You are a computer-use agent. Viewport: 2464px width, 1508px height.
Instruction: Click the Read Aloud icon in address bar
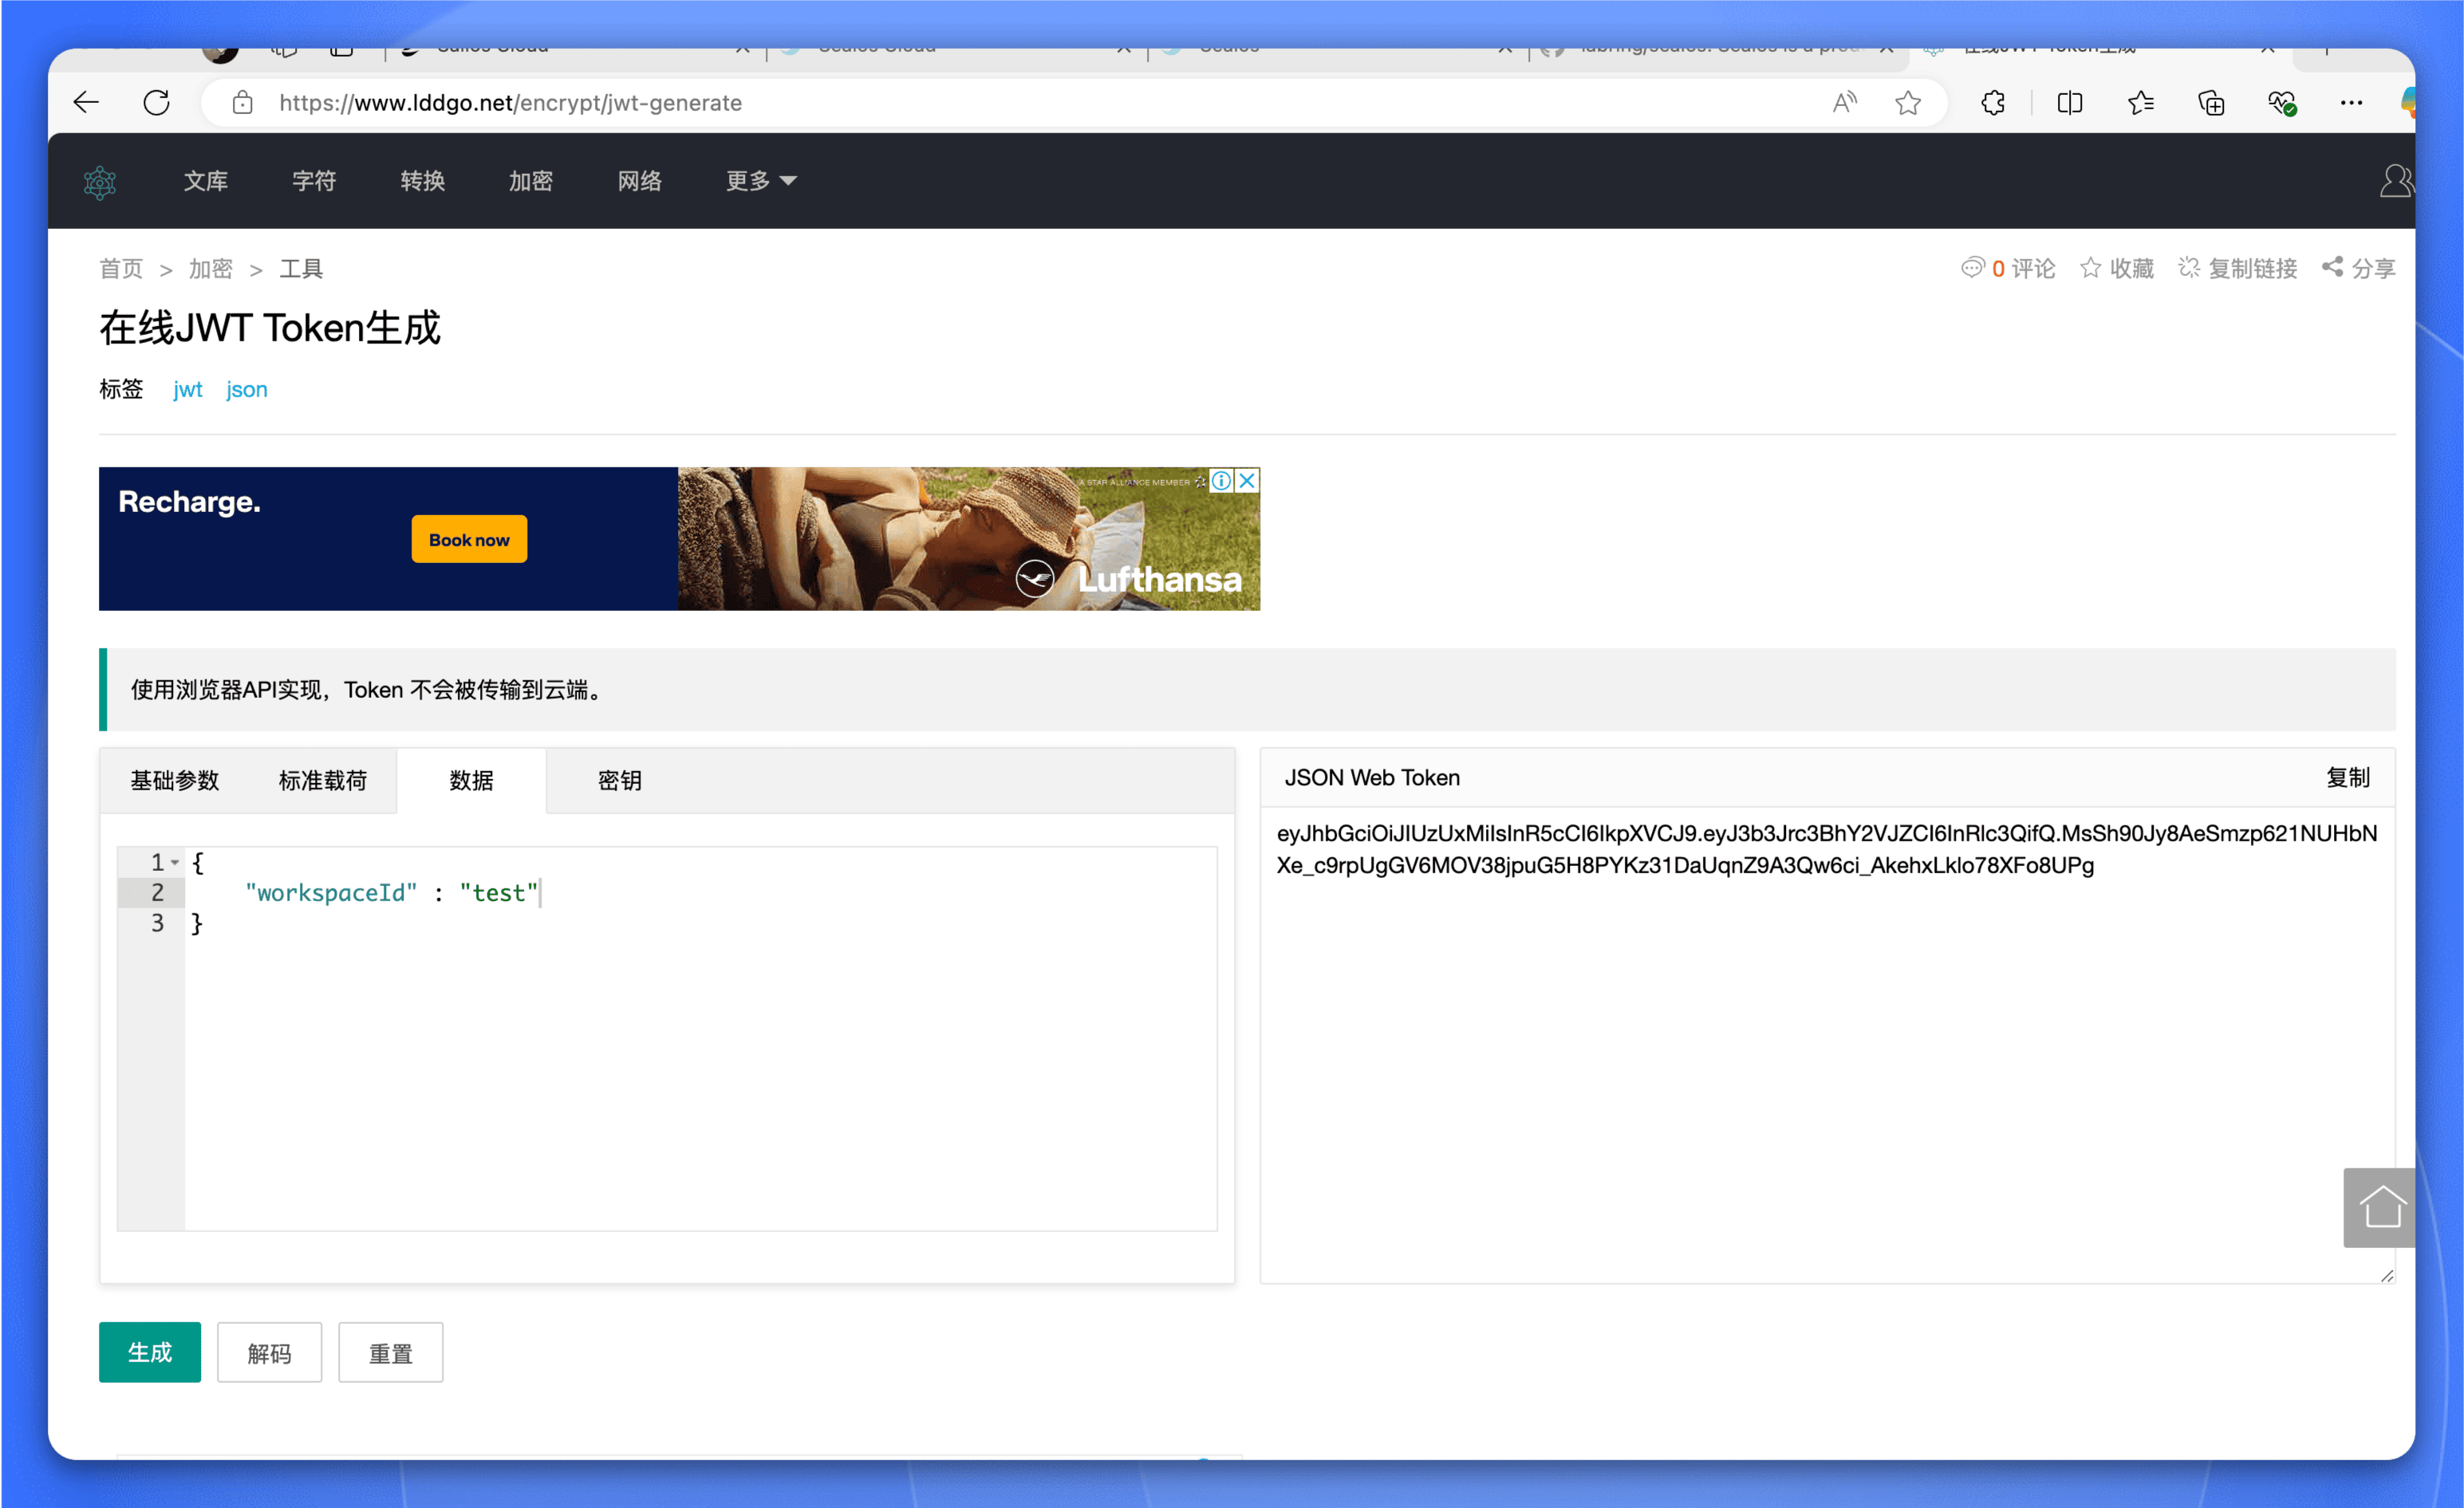tap(1844, 102)
